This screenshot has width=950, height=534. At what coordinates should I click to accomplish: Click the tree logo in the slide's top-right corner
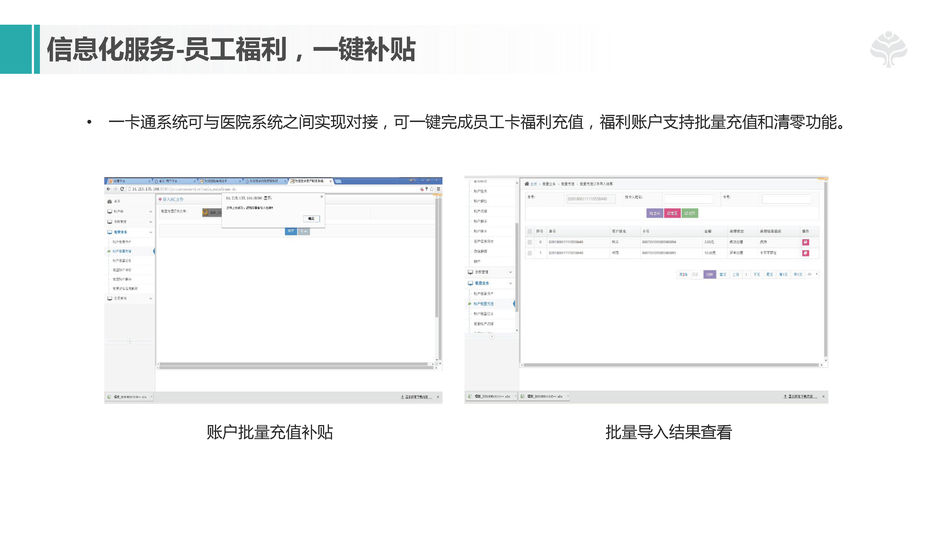(887, 50)
